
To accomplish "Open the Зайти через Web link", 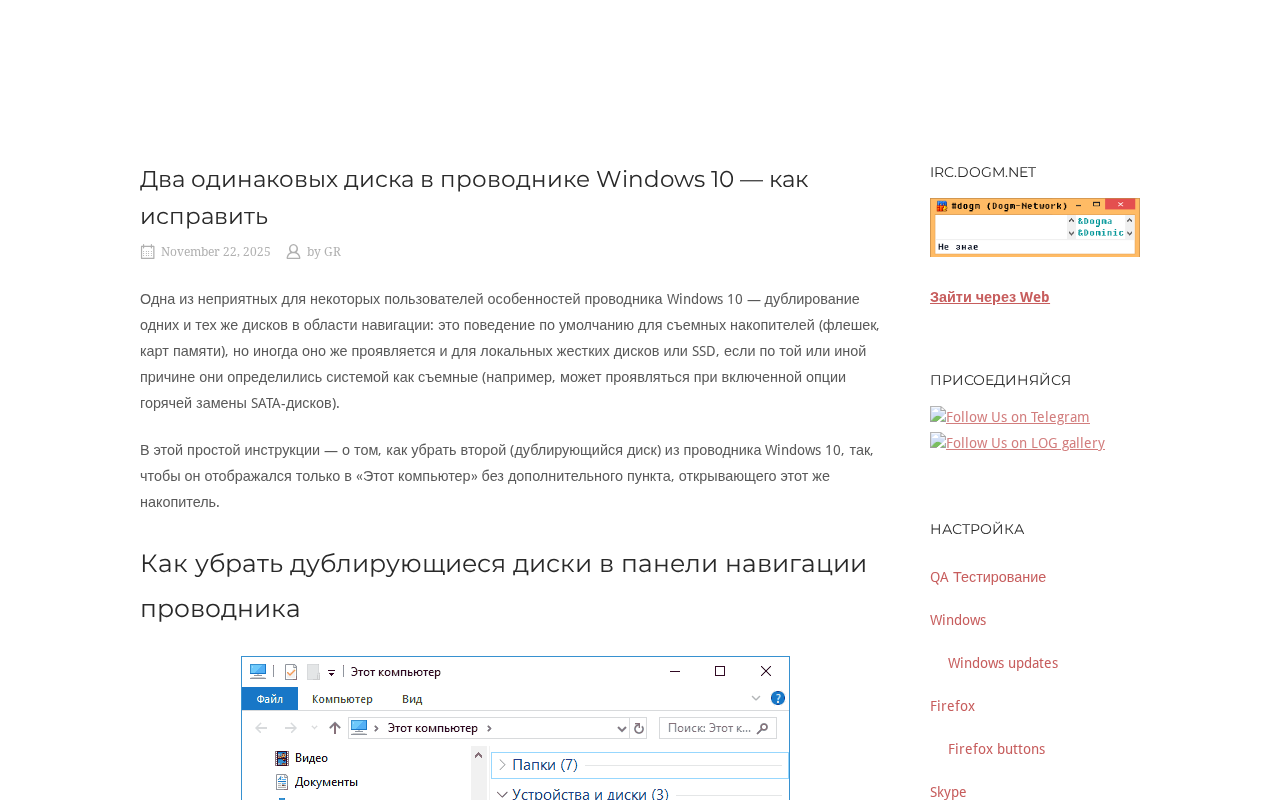I will point(990,297).
